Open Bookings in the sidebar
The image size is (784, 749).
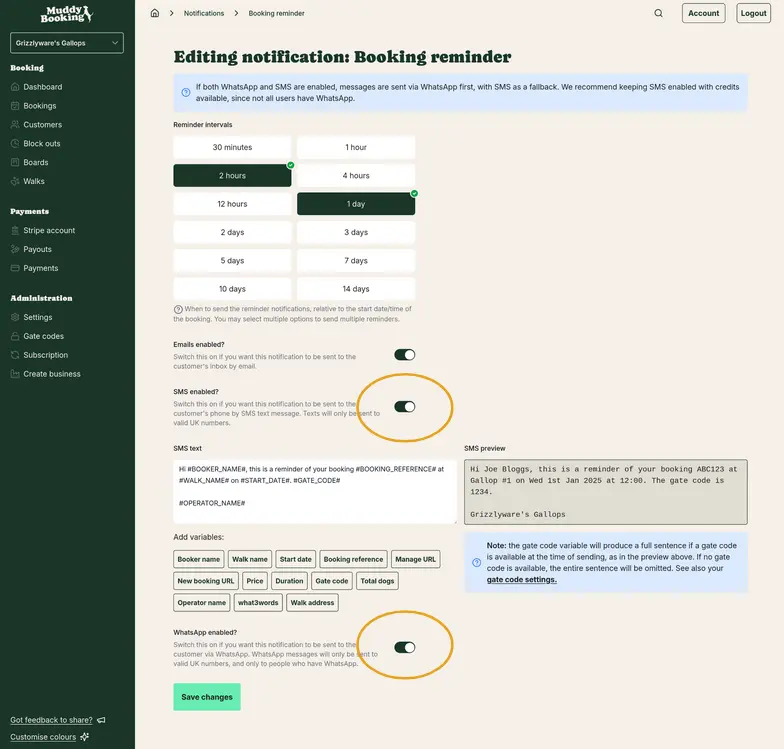coord(40,106)
